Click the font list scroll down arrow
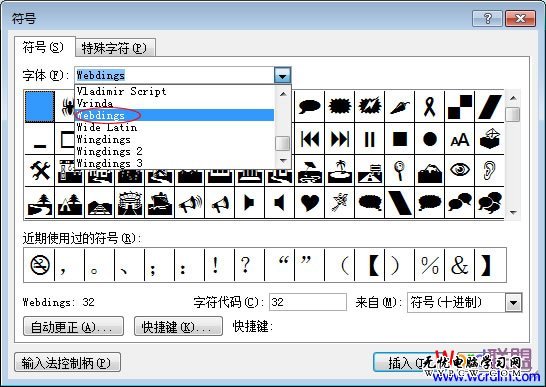This screenshot has height=387, width=546. 283,161
